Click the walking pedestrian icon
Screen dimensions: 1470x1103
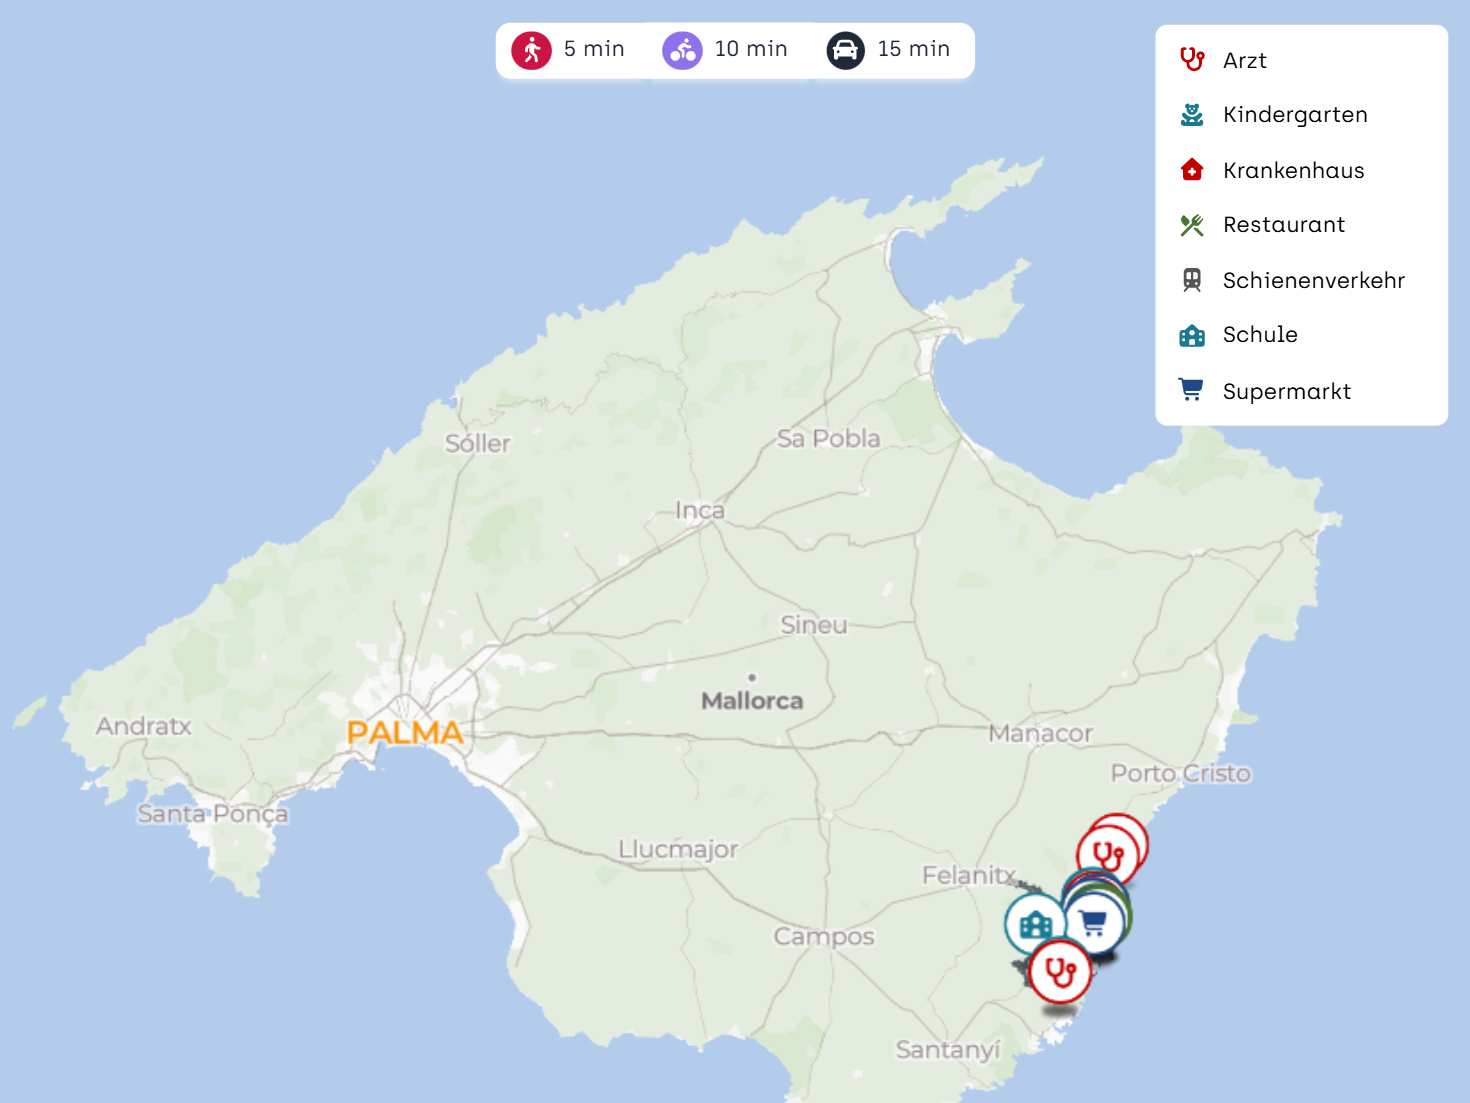click(531, 50)
